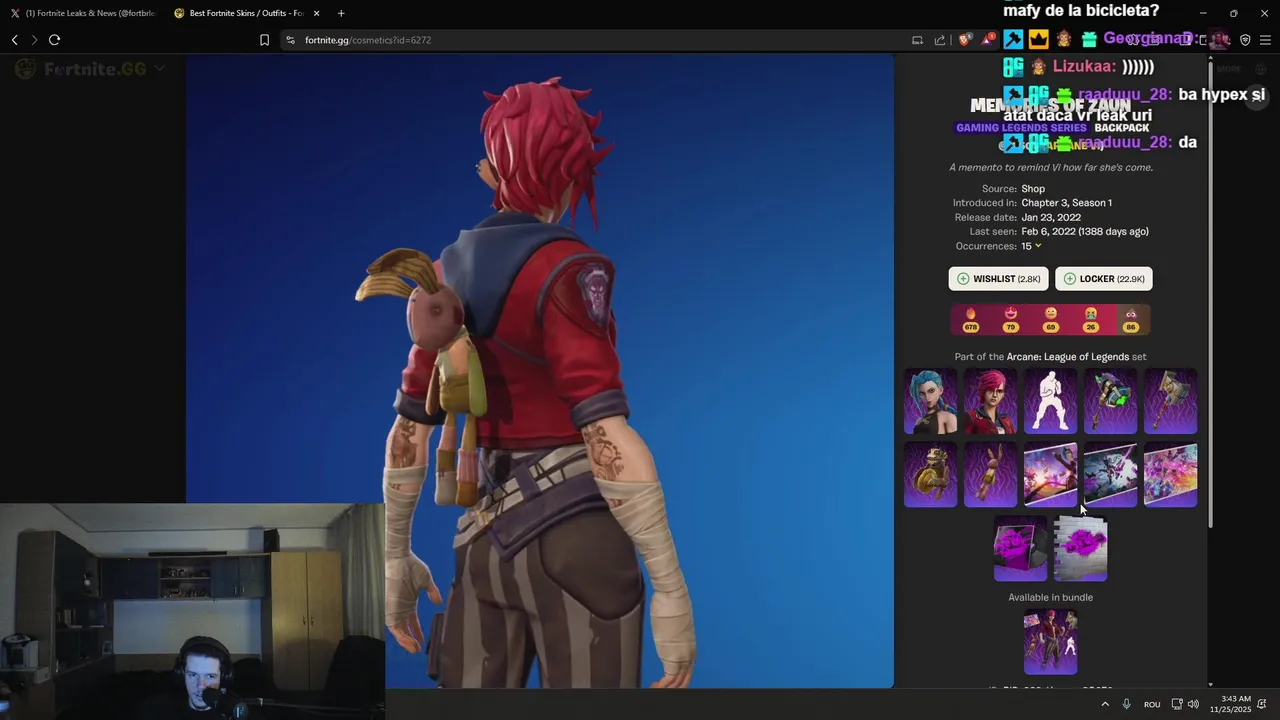
Task: Open the pink graffiti spray thumbnail
Action: point(1081,548)
